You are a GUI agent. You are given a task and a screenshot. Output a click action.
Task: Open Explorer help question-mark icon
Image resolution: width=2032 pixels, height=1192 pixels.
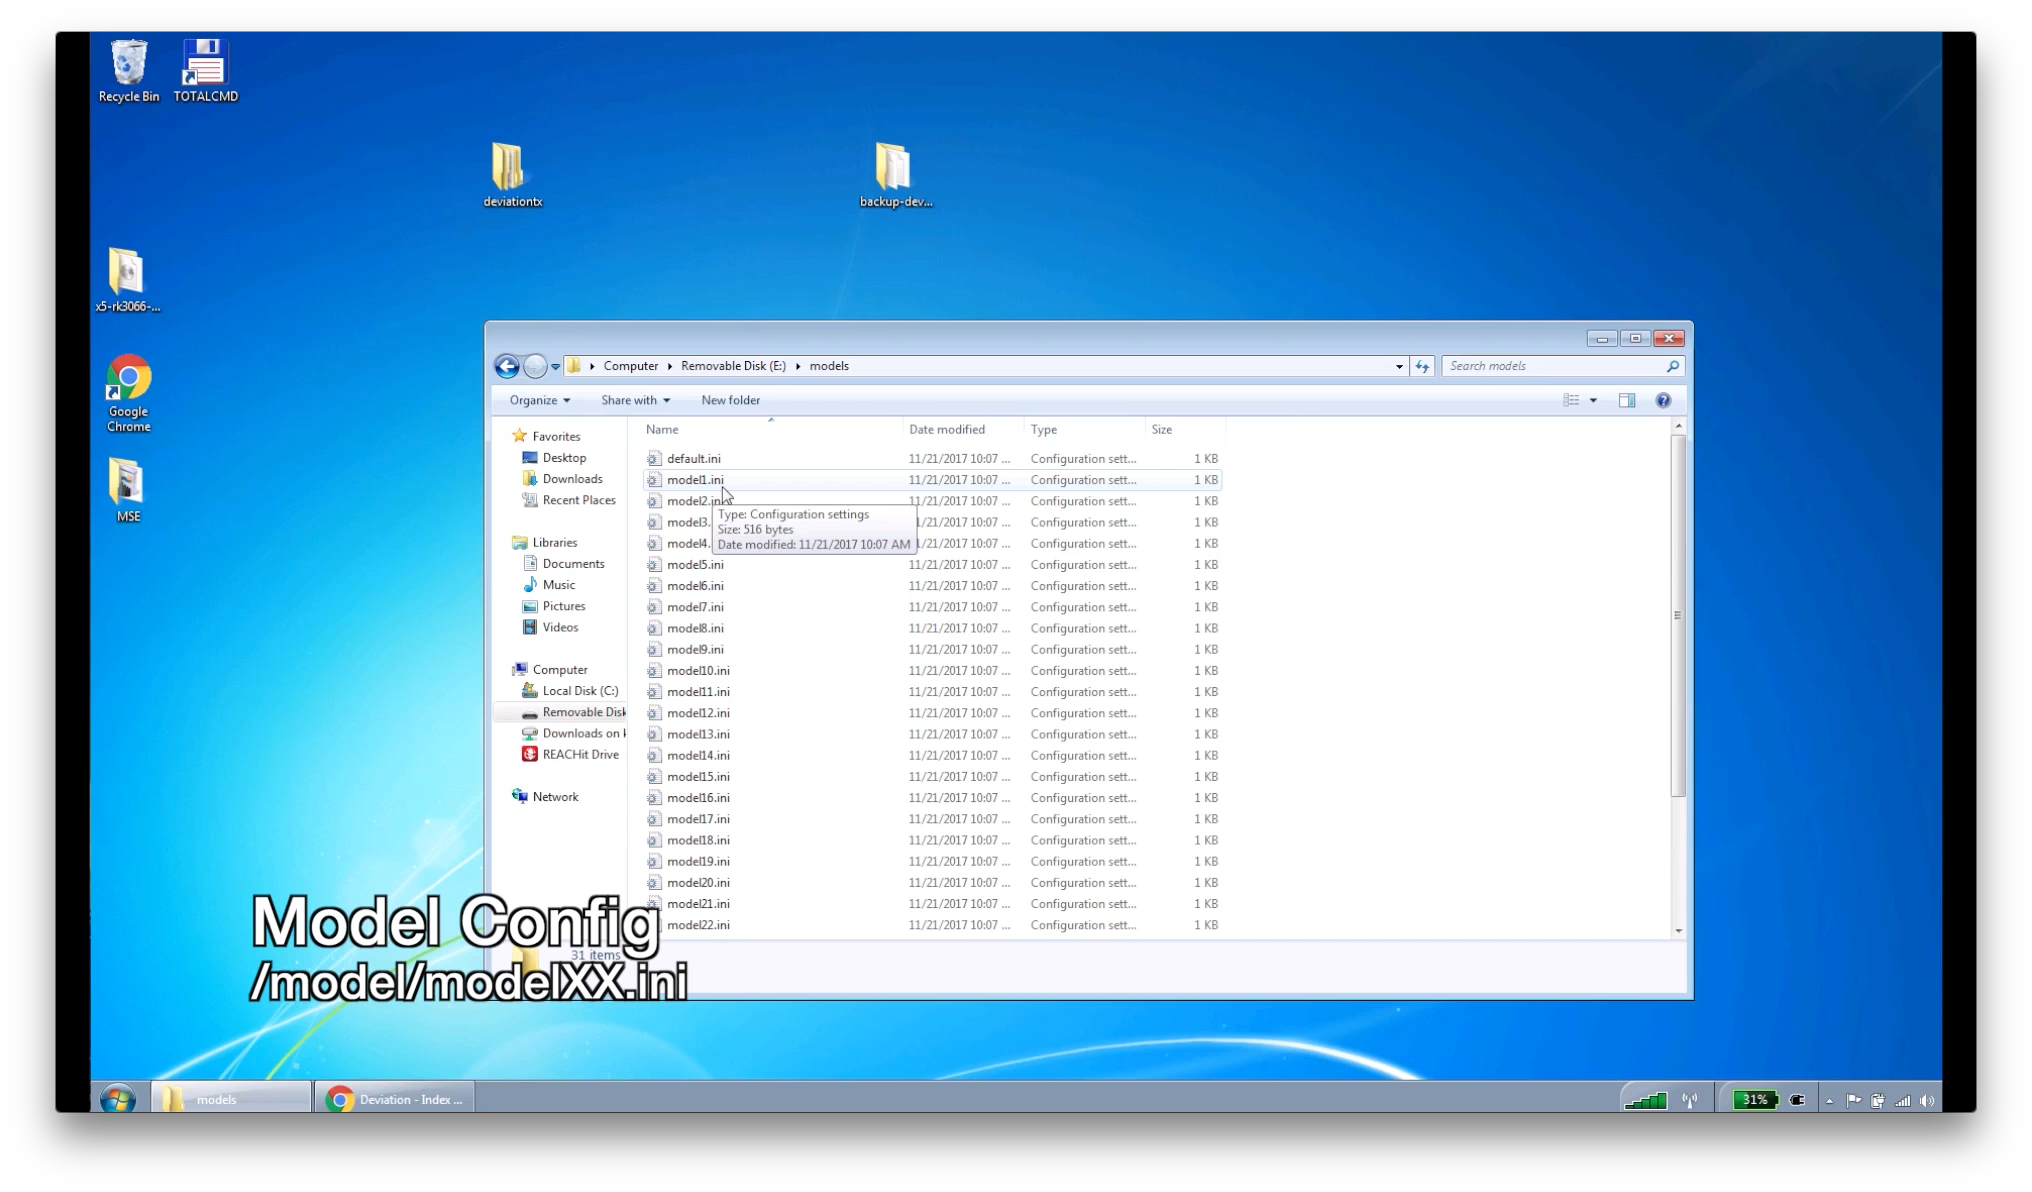pyautogui.click(x=1663, y=400)
